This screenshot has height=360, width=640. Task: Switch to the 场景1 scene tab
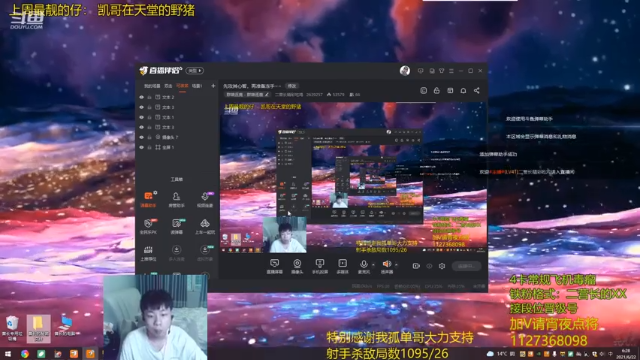[x=197, y=86]
